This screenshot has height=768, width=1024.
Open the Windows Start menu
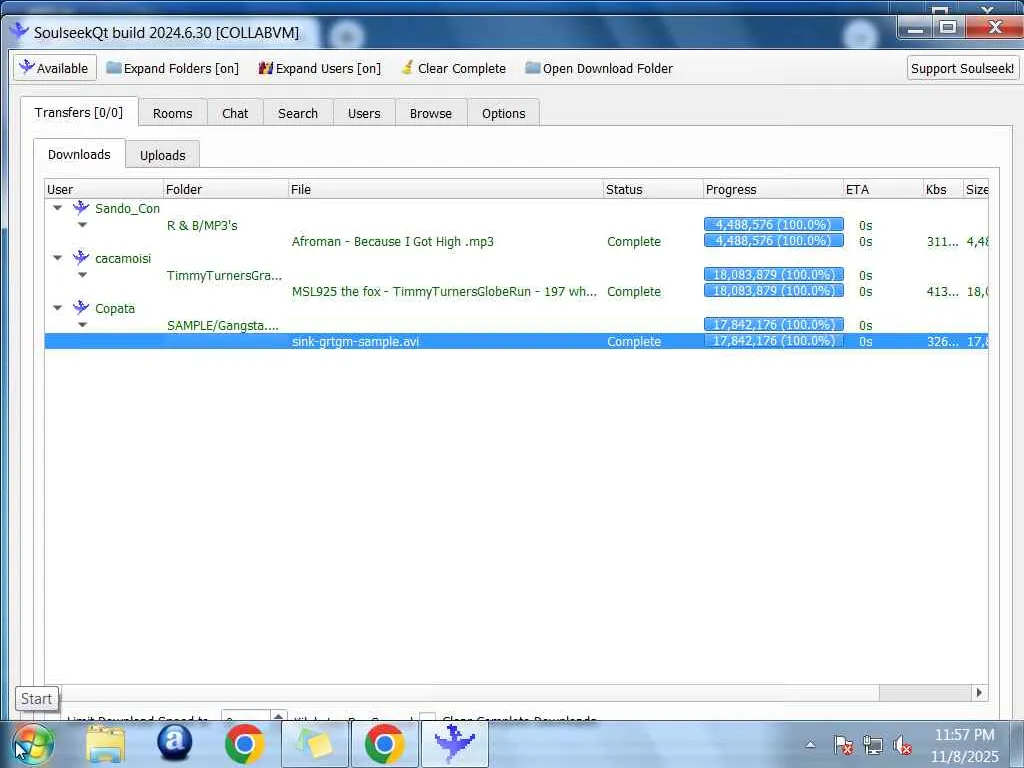33,745
